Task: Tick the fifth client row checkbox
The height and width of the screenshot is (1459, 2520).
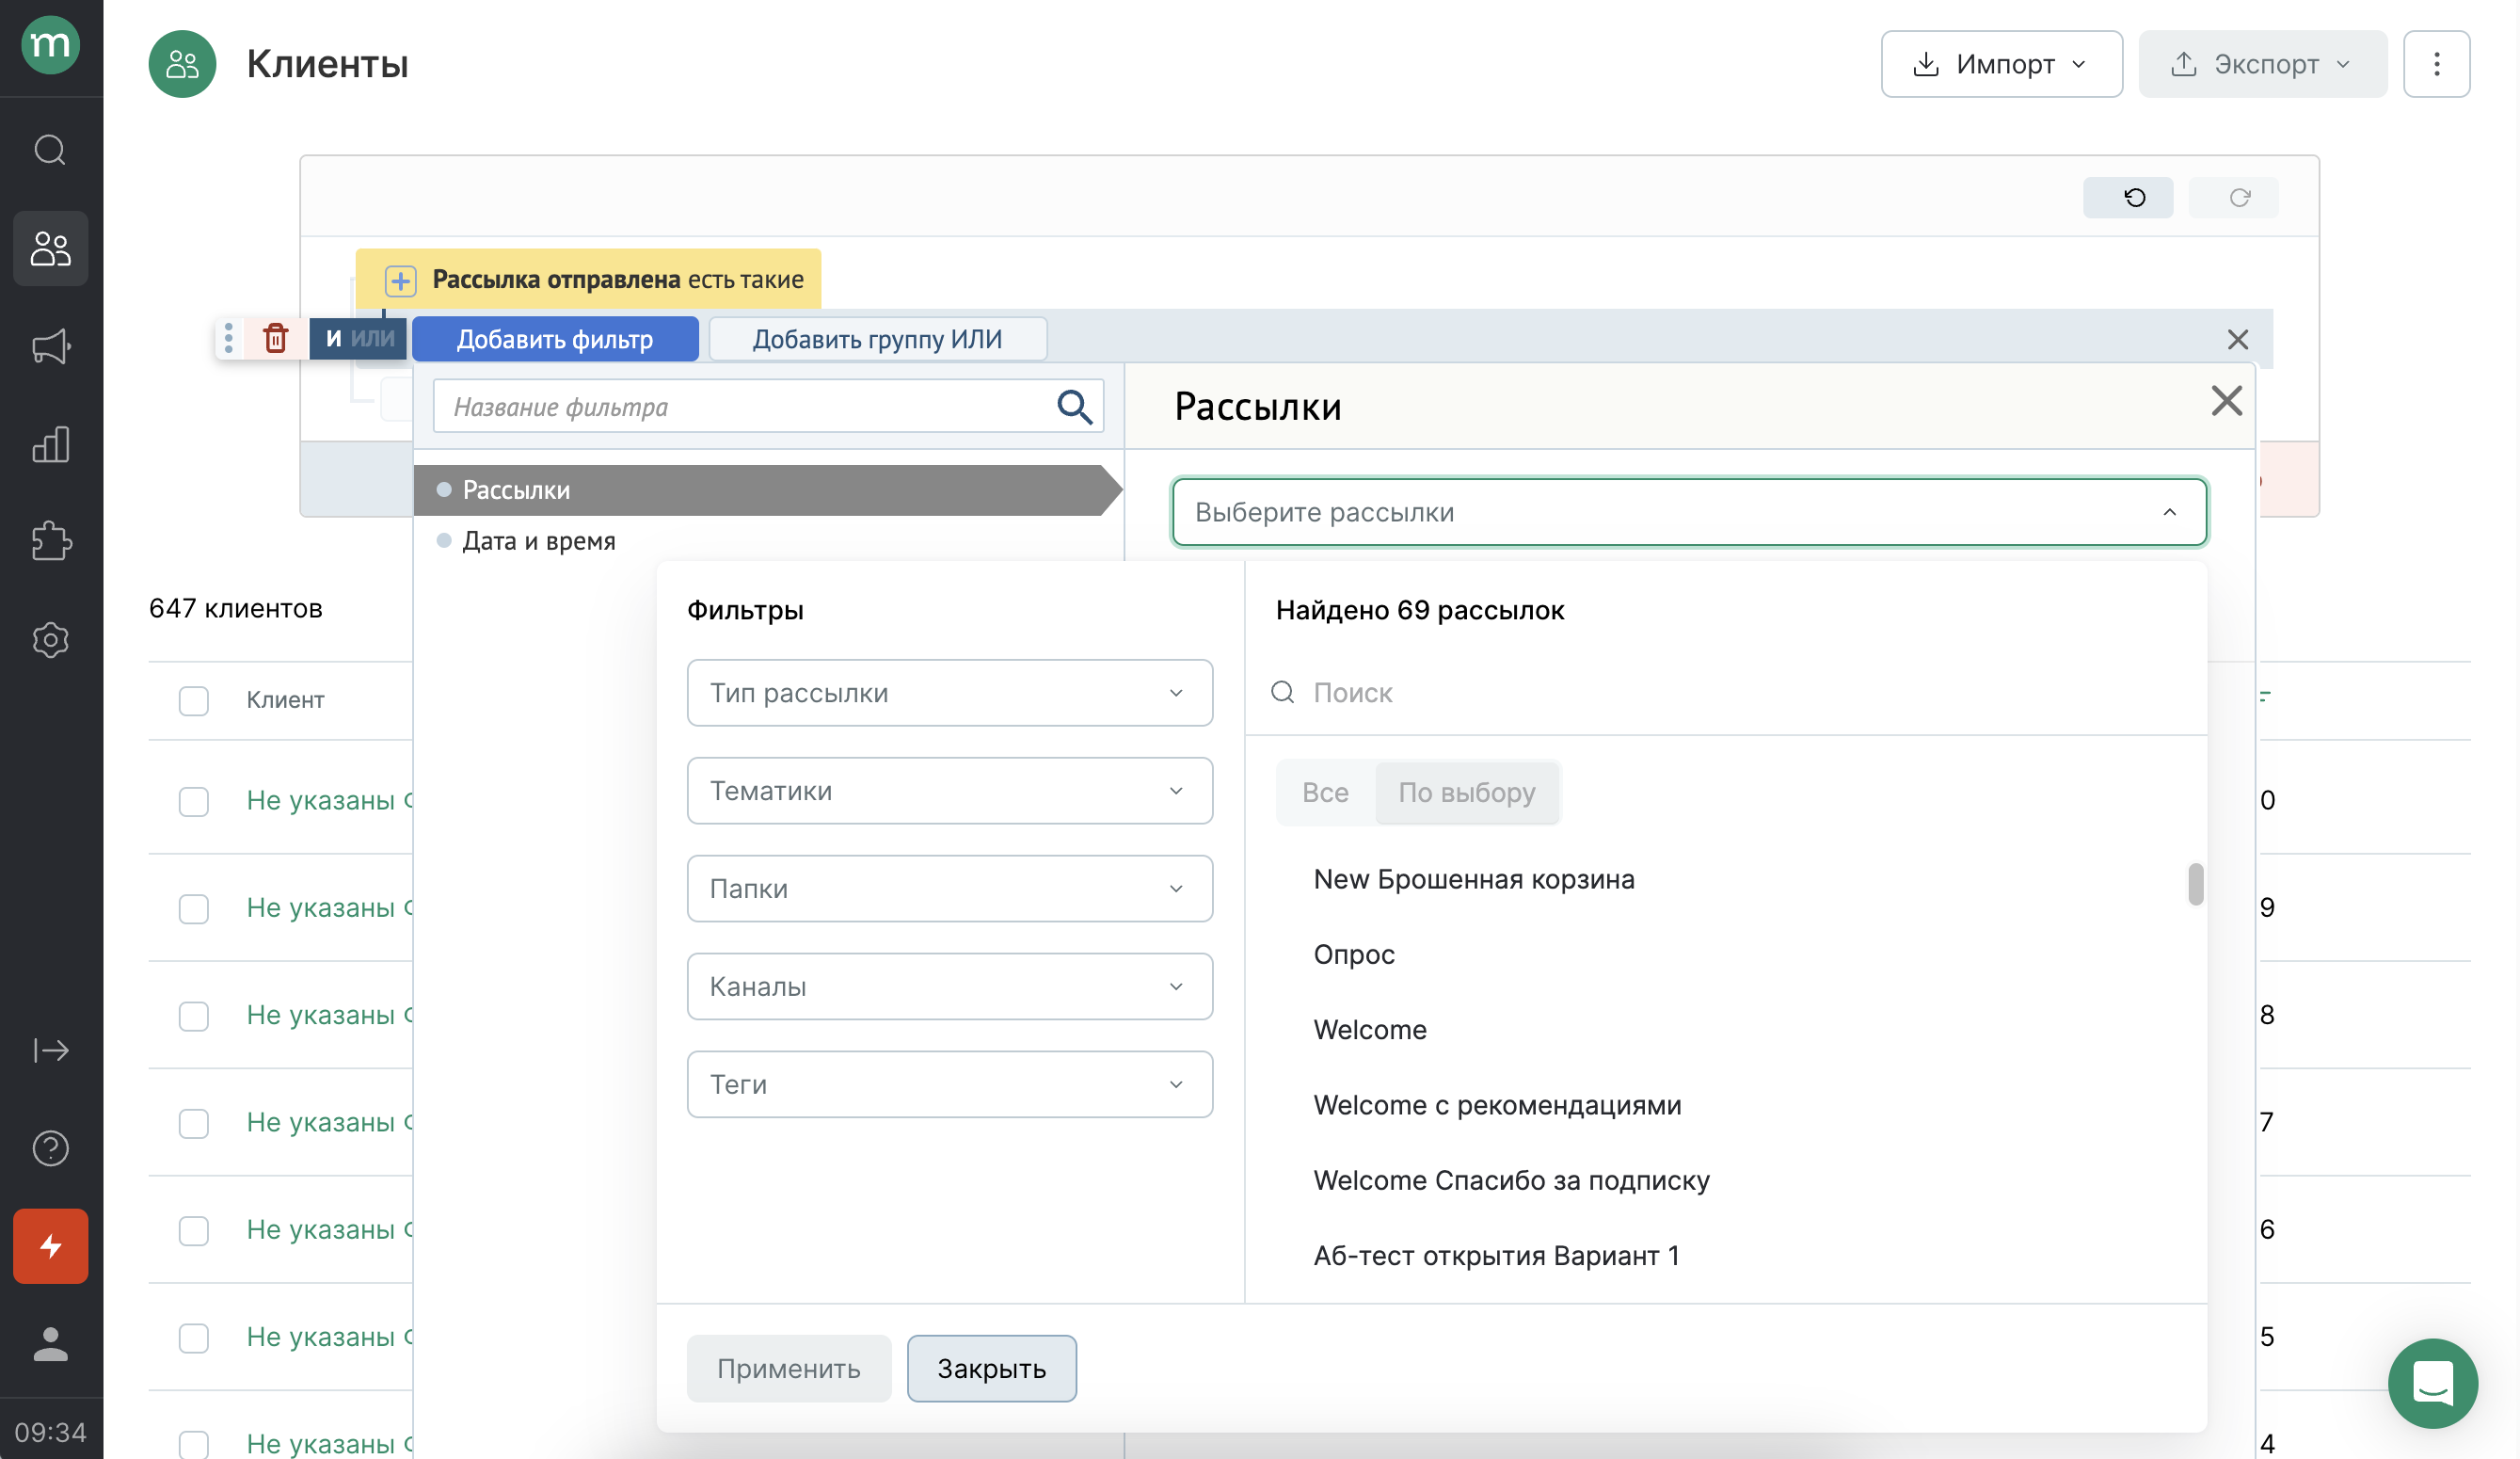Action: pos(193,1230)
